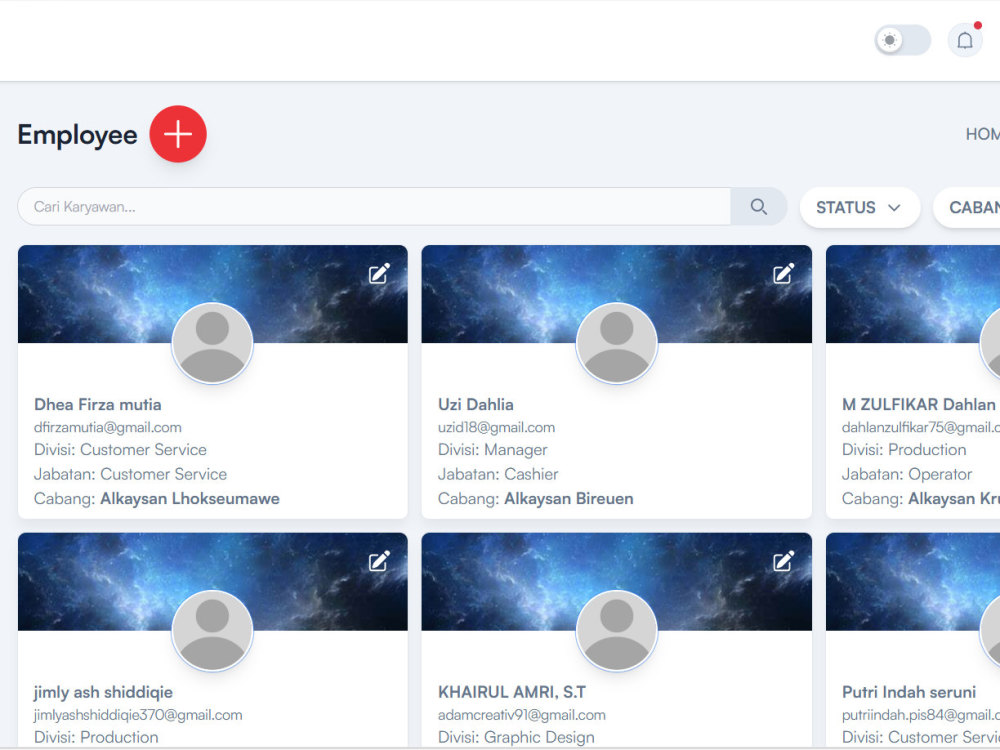This screenshot has width=1000, height=750.
Task: Edit Dhea Firza mutia's card
Action: pyautogui.click(x=379, y=274)
